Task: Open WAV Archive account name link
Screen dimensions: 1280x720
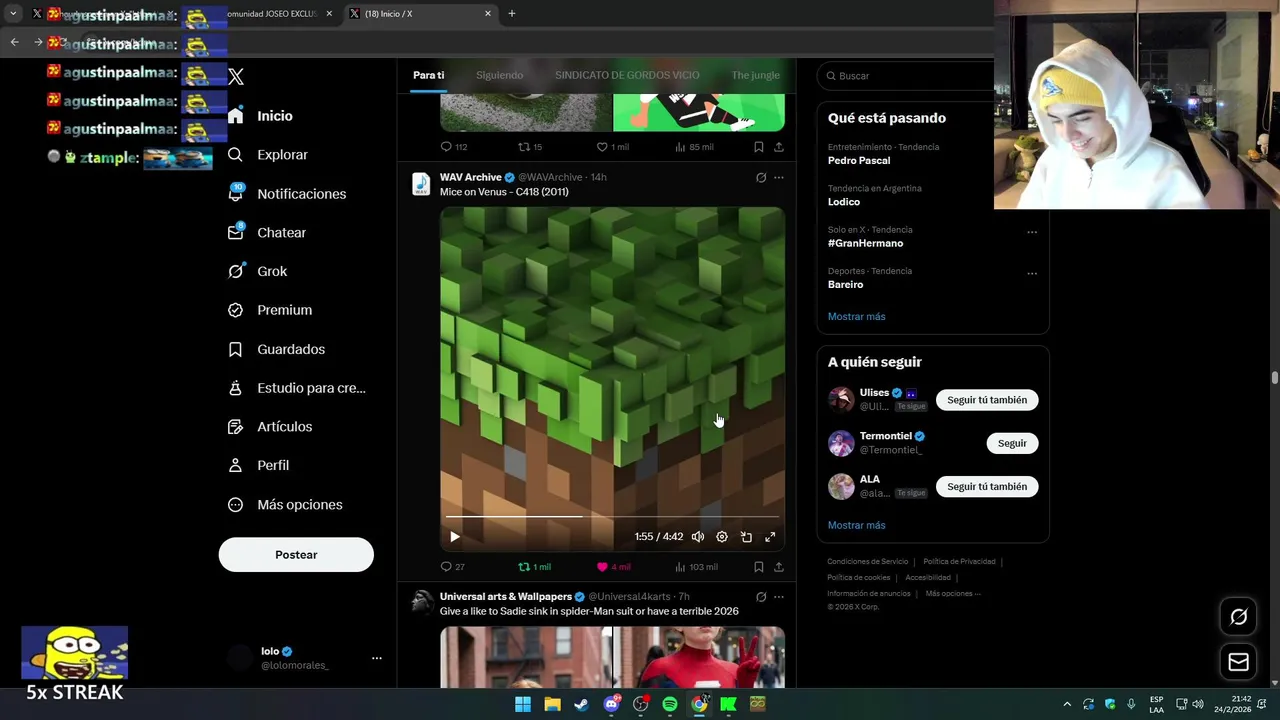Action: coord(471,177)
